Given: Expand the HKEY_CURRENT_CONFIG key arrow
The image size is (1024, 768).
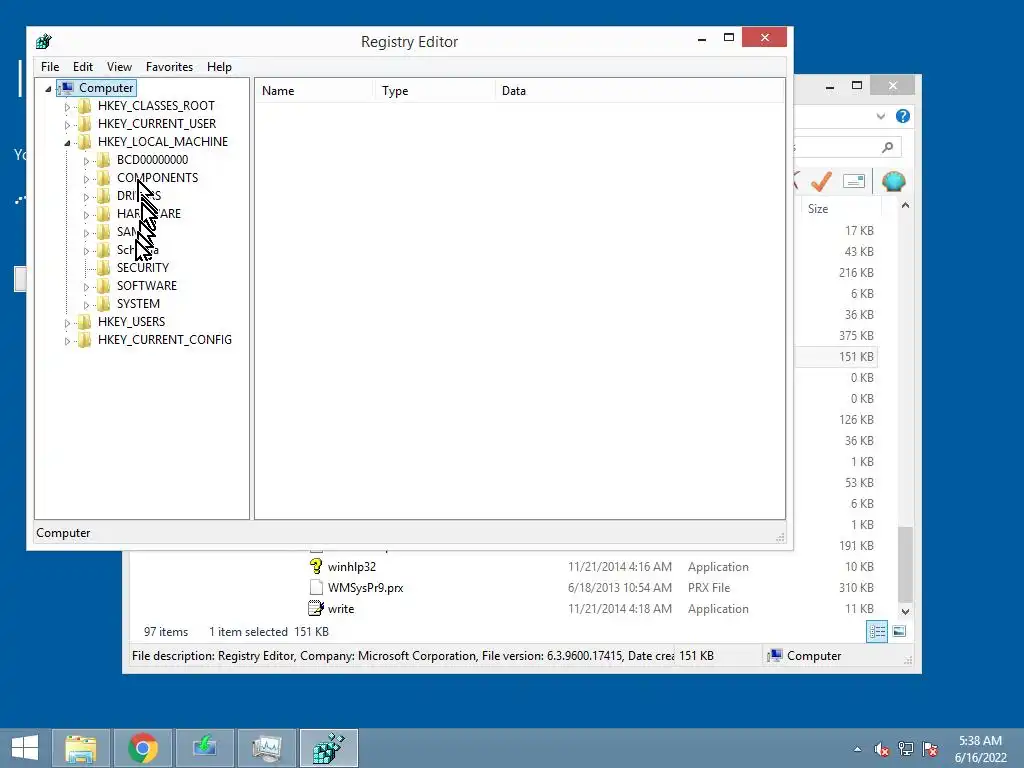Looking at the screenshot, I should click(67, 341).
